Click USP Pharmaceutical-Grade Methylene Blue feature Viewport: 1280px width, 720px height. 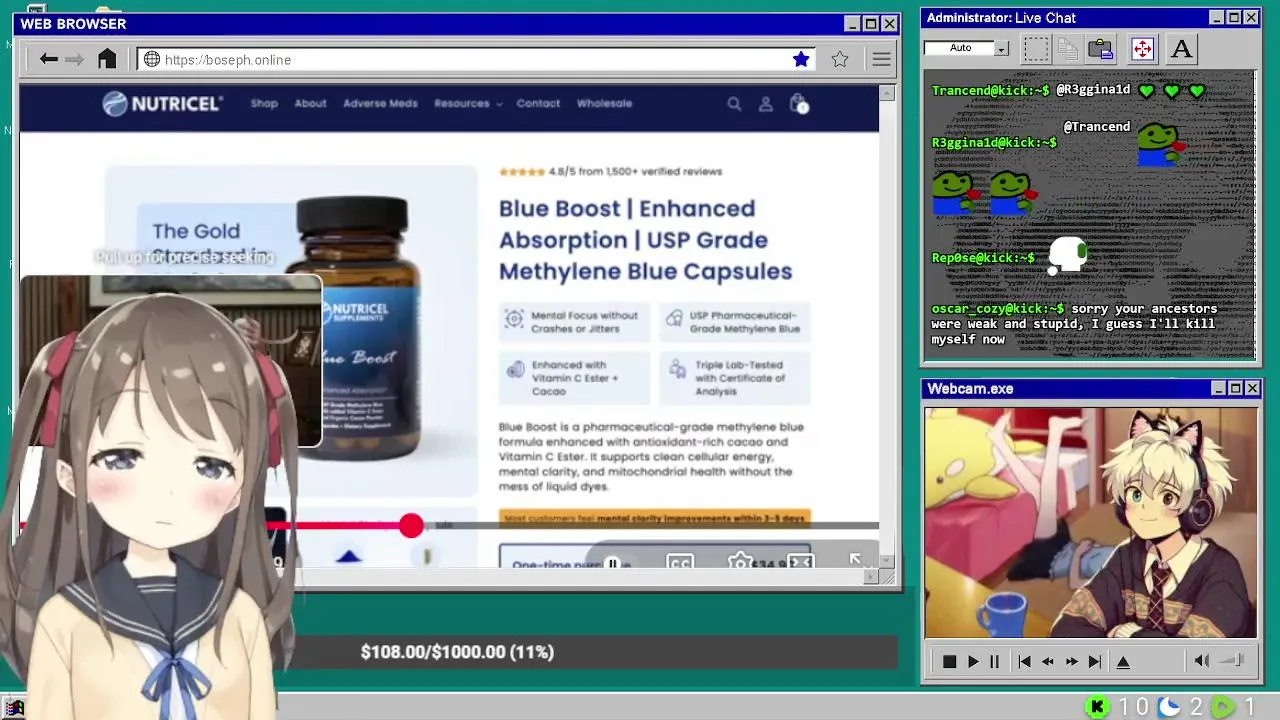pos(735,322)
